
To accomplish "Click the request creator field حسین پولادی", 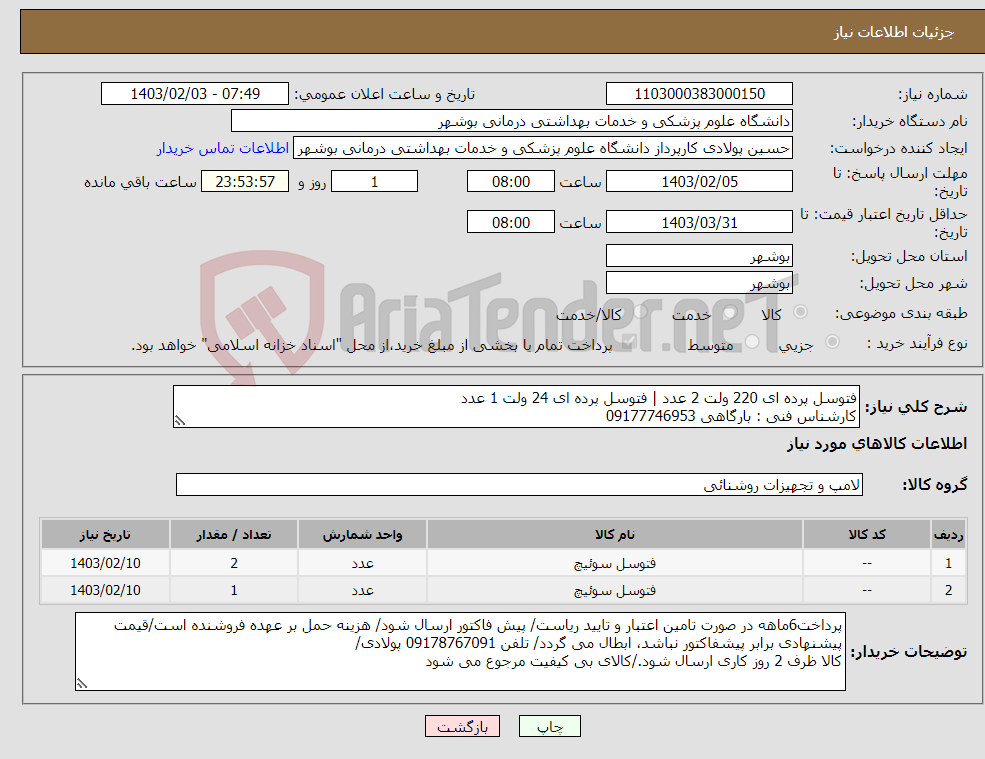I will point(543,148).
